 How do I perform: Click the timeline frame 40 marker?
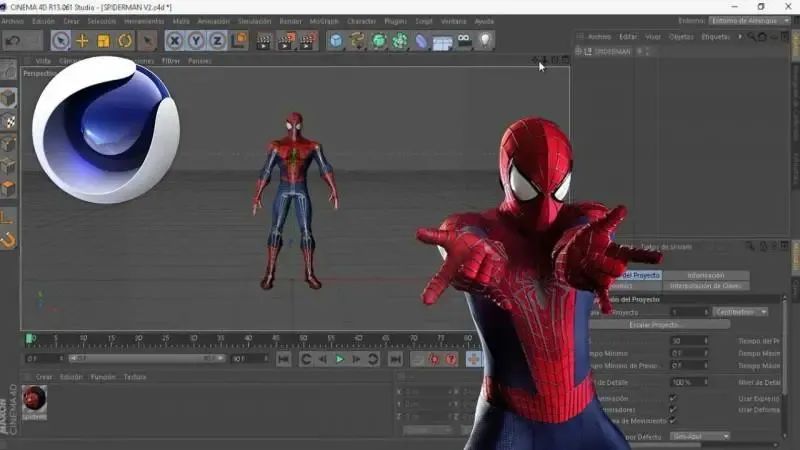[x=248, y=339]
